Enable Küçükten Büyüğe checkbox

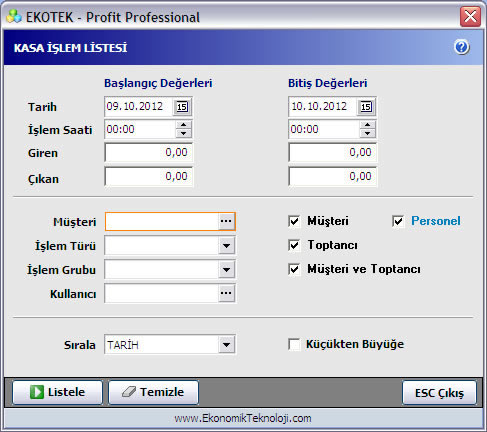[294, 344]
